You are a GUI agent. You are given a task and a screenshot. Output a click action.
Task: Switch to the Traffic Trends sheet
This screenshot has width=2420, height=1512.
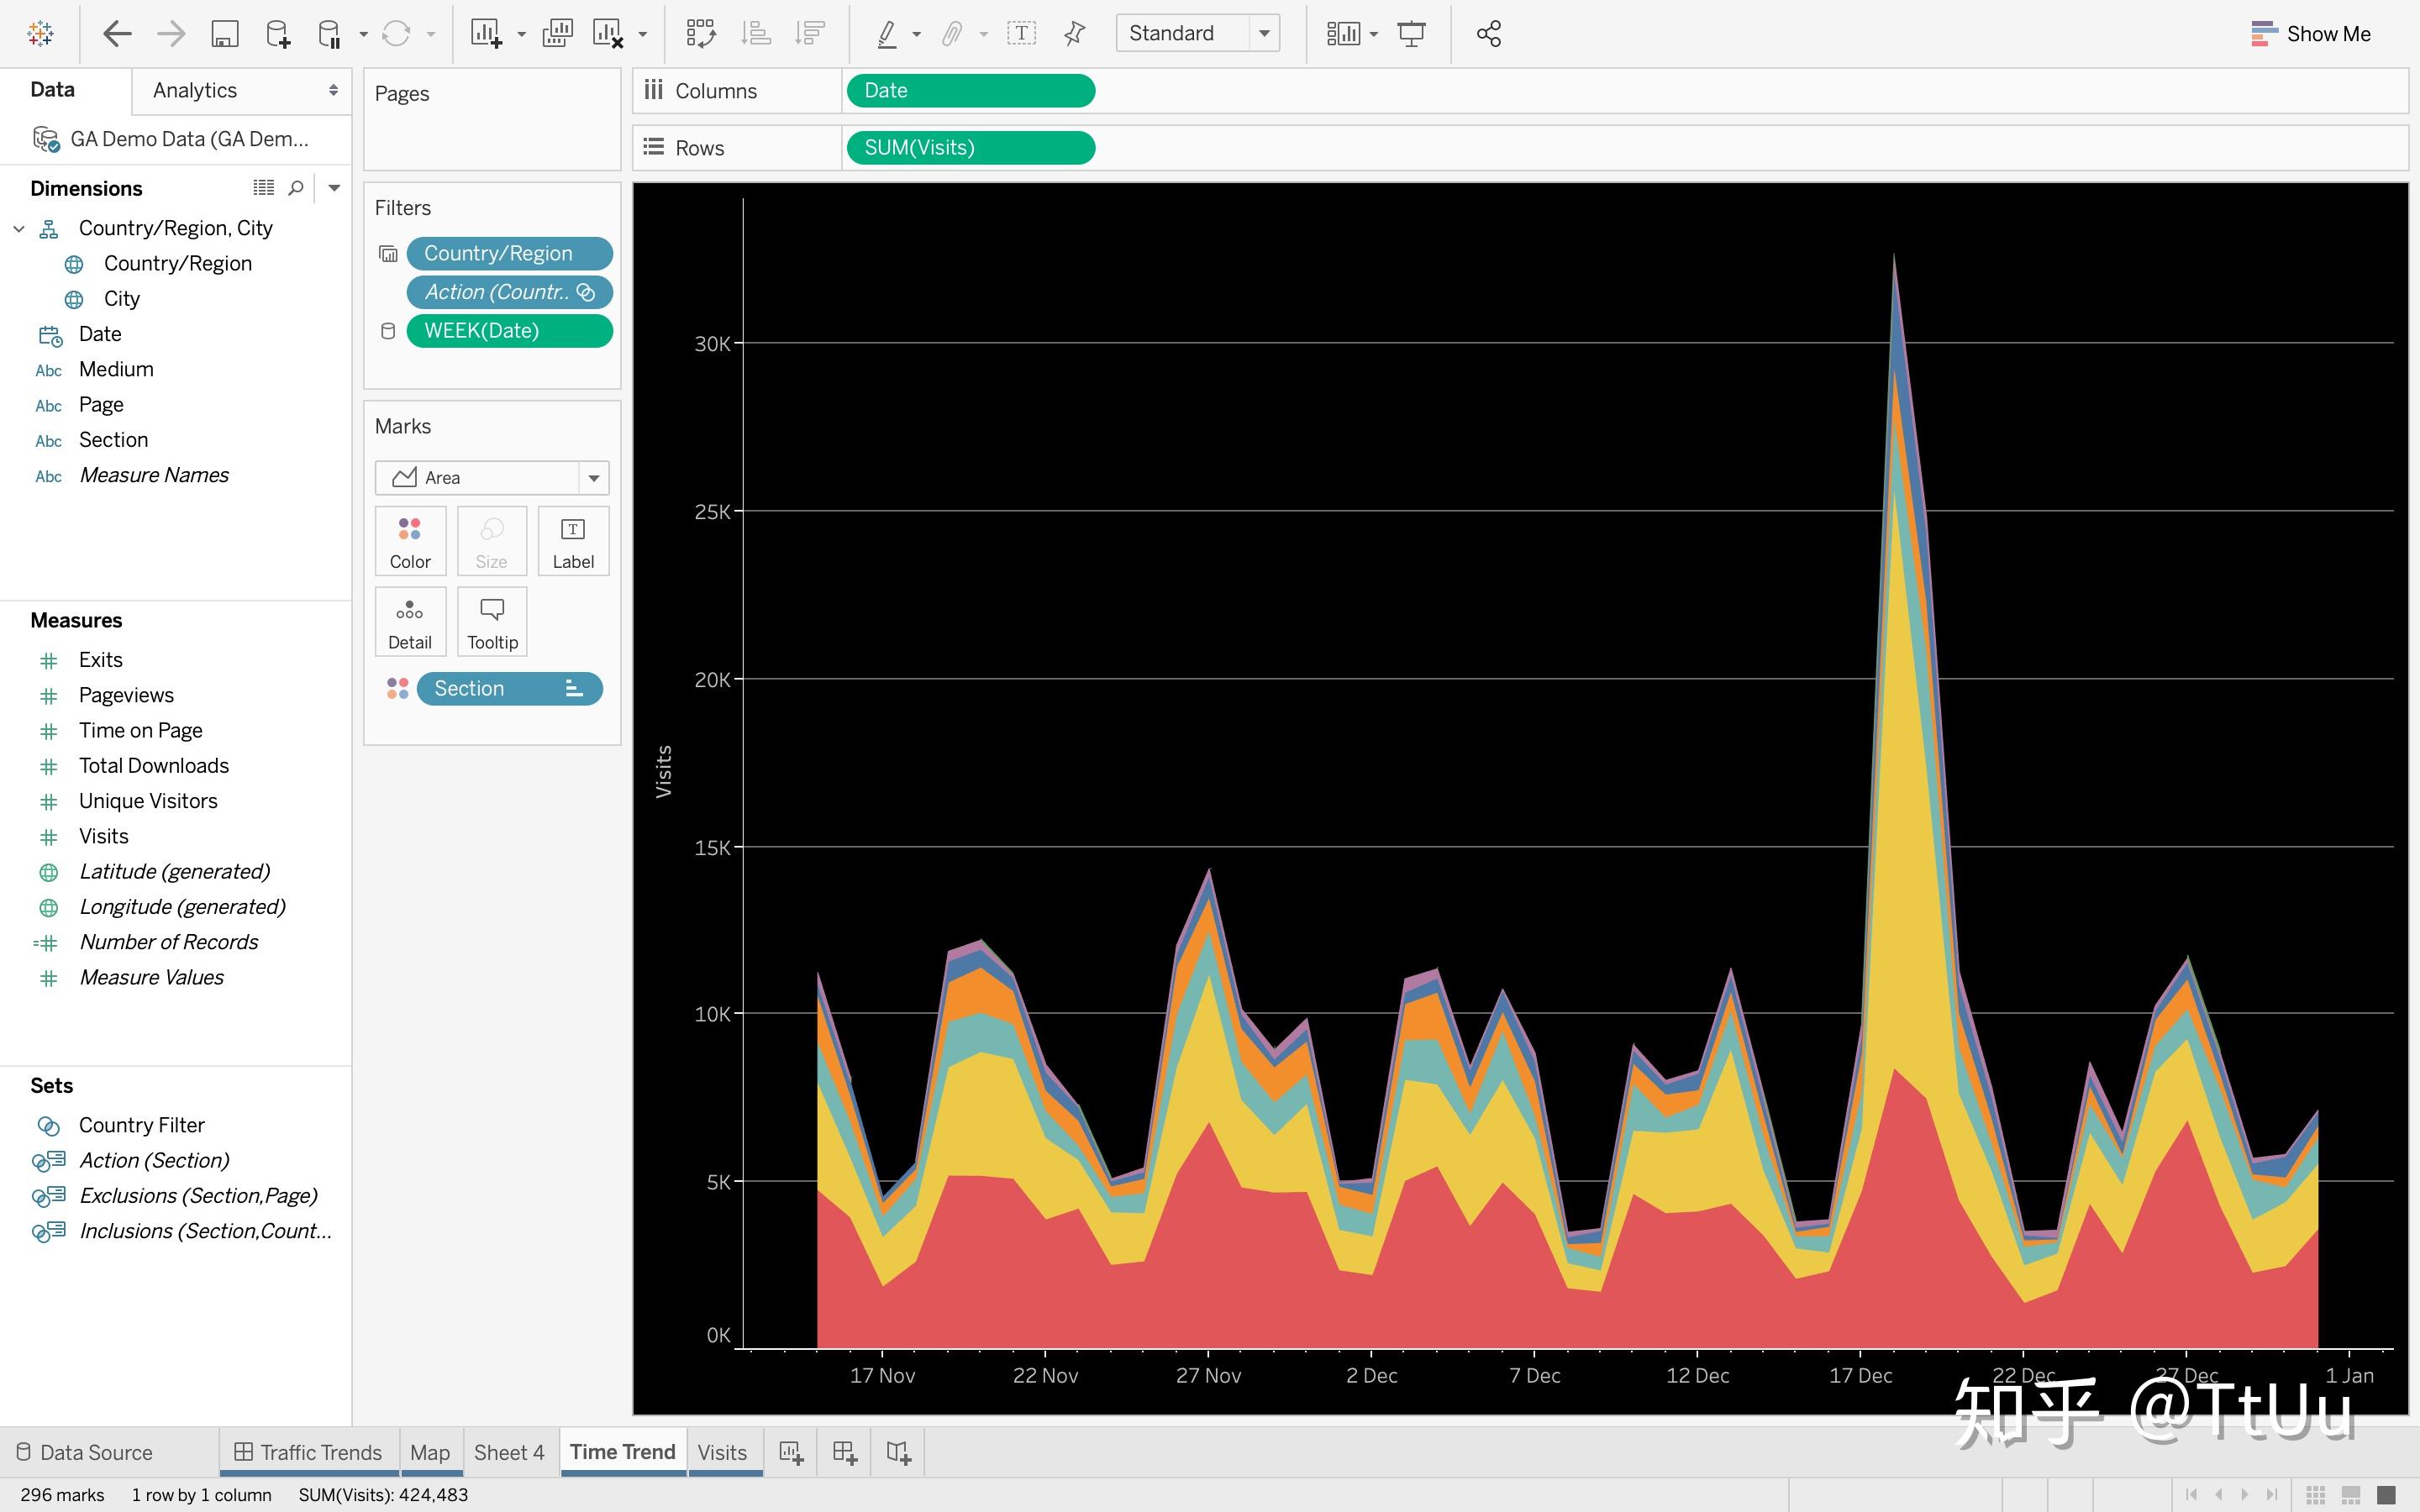308,1453
